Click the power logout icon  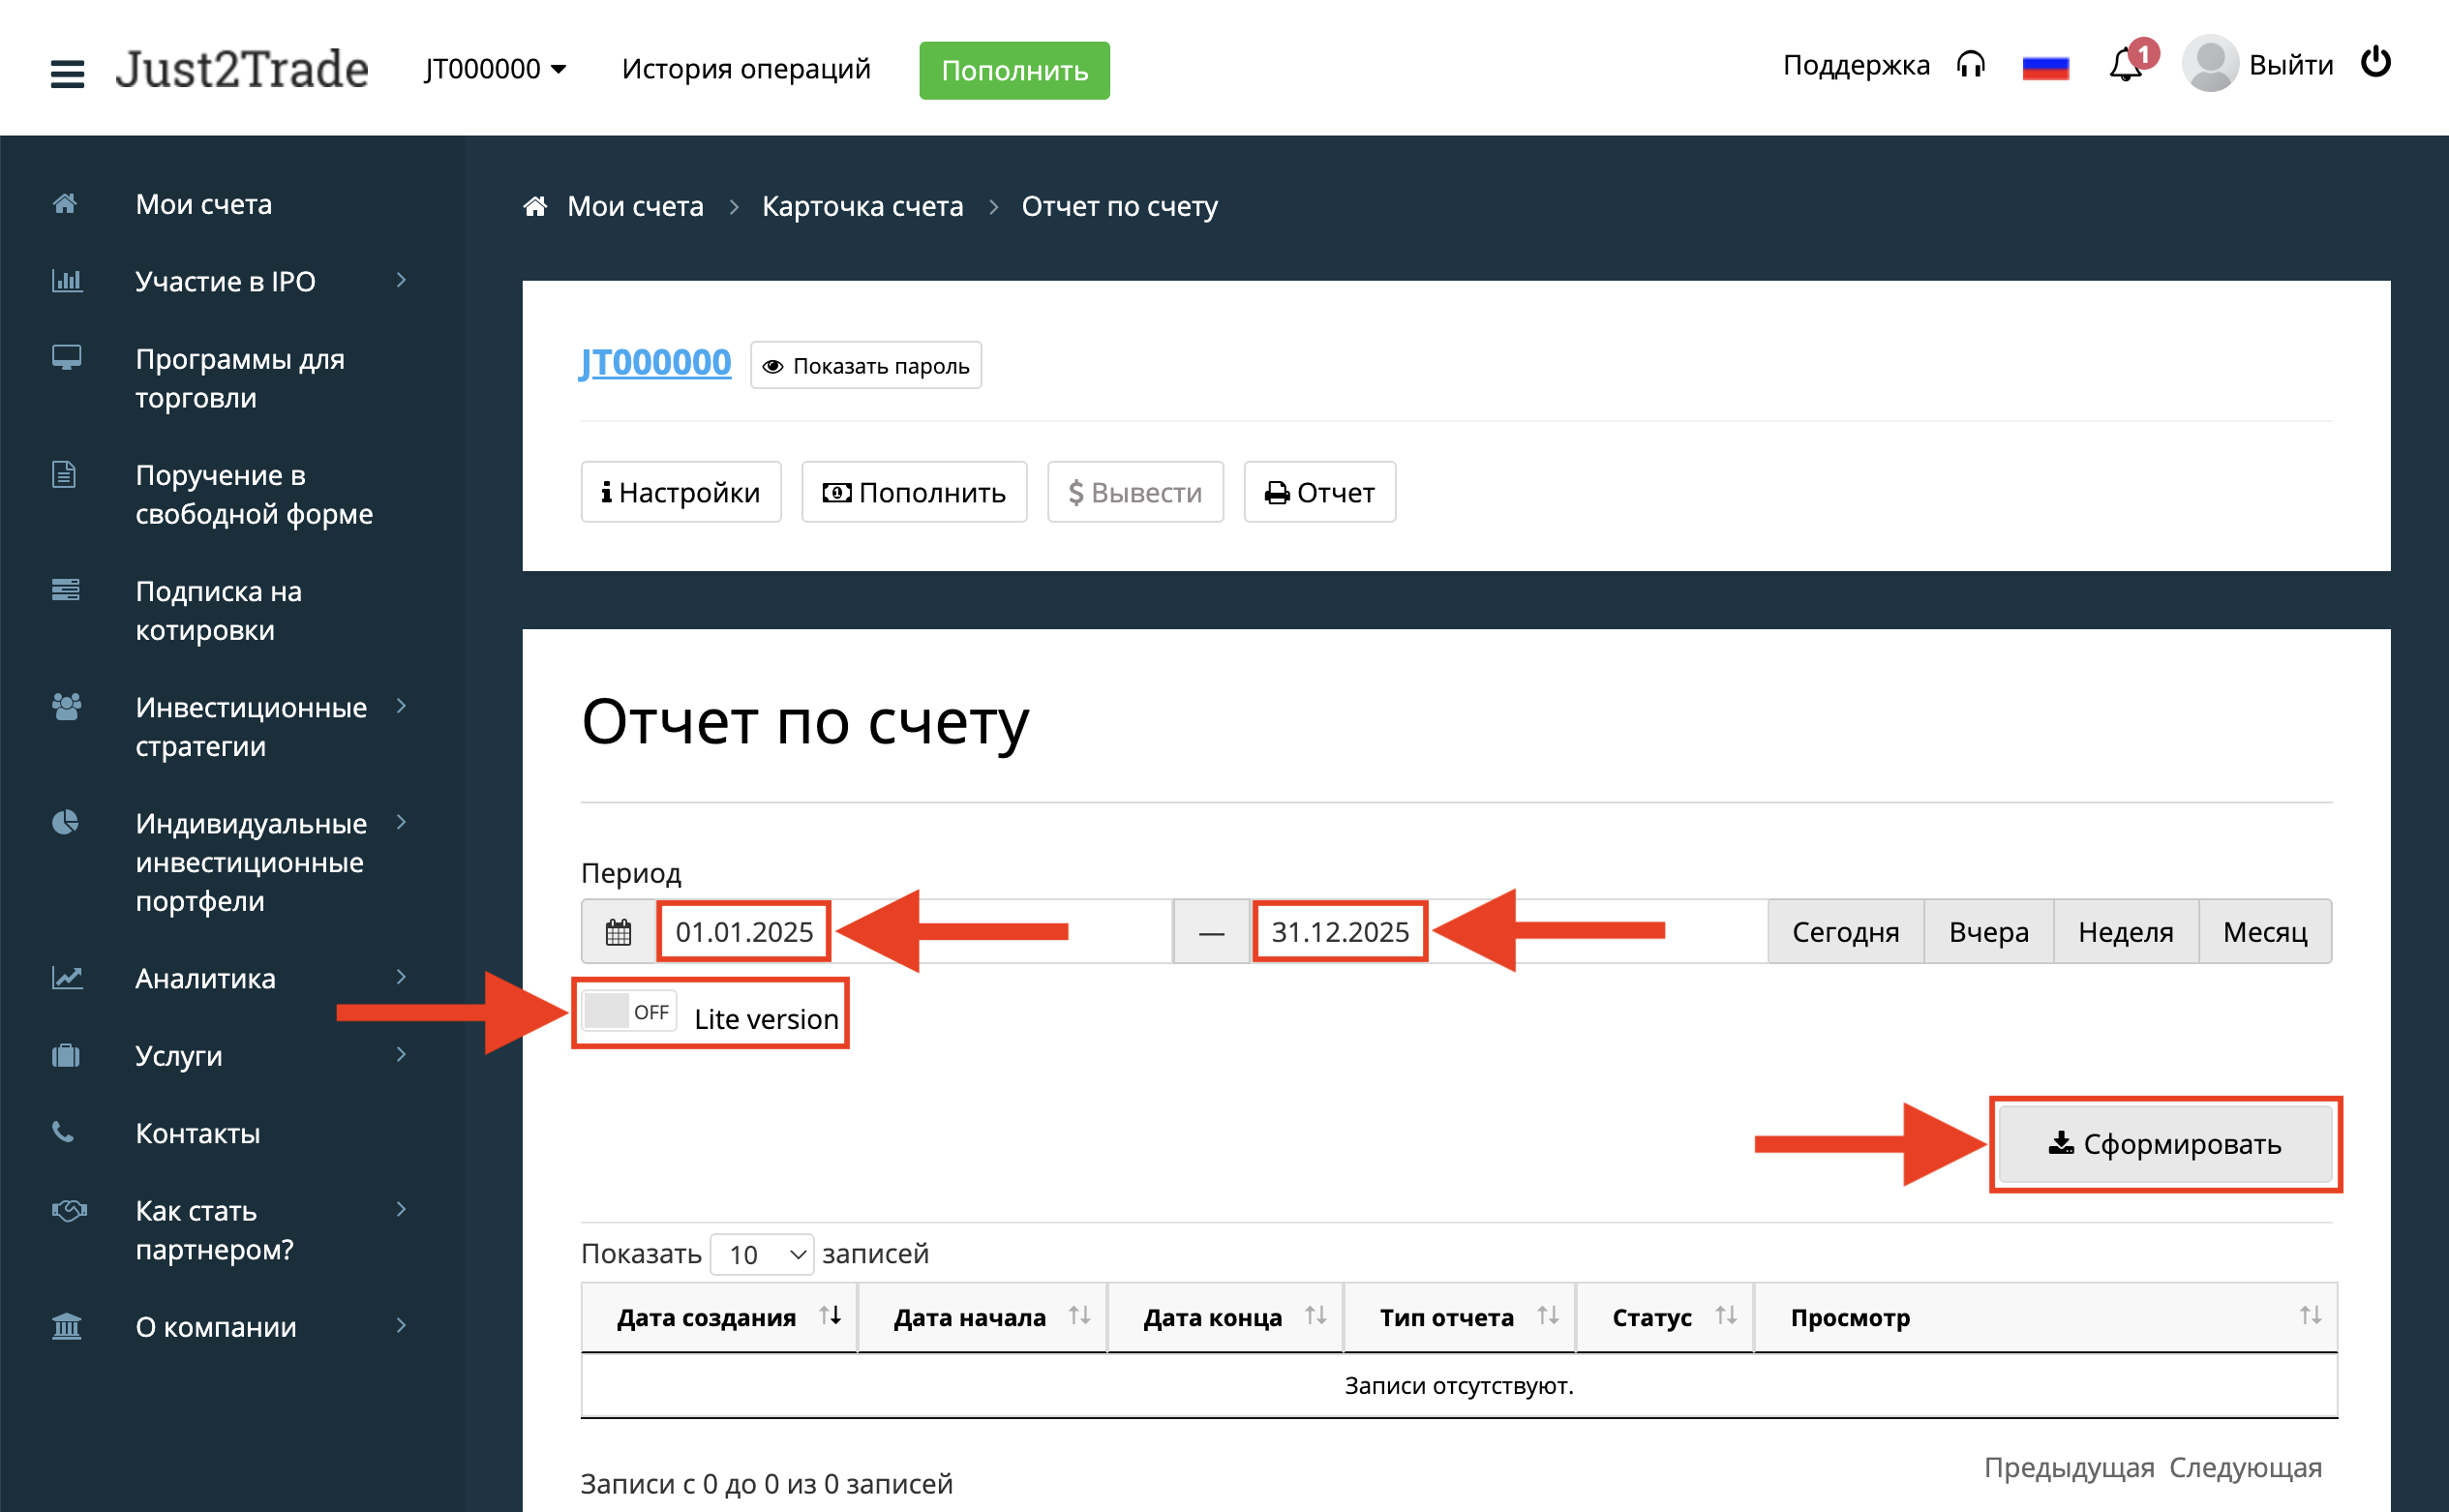coord(2375,63)
